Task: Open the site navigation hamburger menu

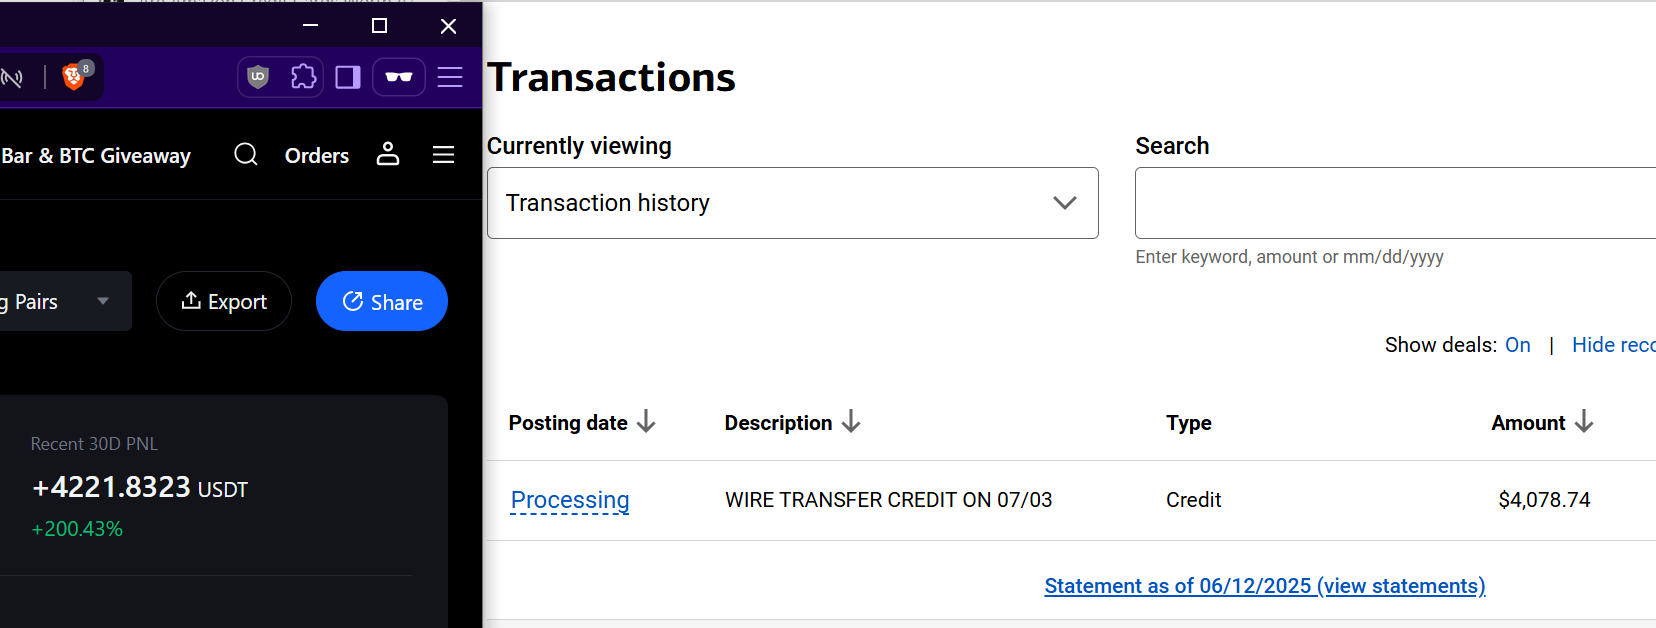Action: click(x=443, y=155)
